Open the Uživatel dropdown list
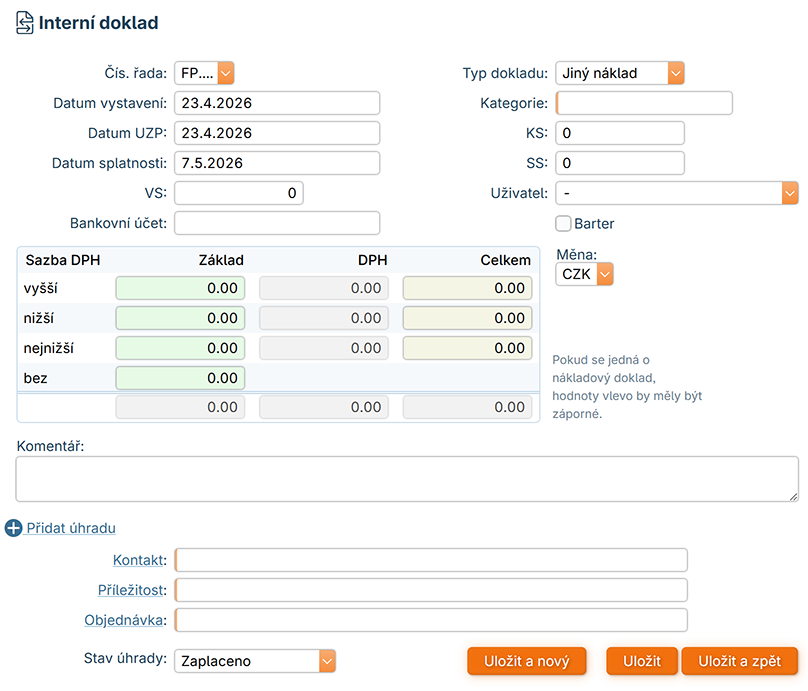Screen dimensions: 808x691 677,193
